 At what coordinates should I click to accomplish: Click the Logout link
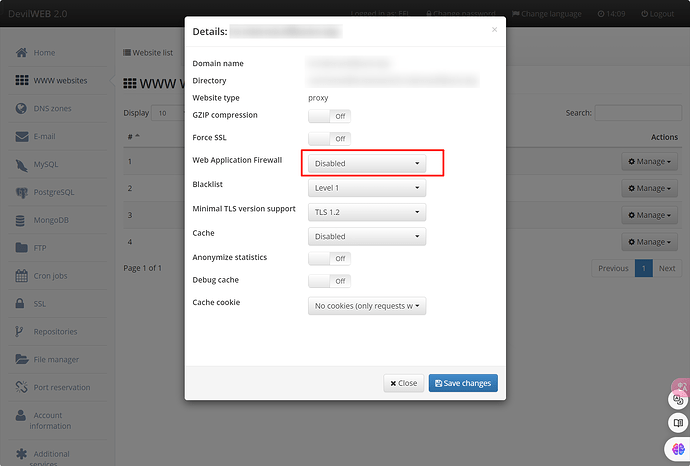coord(657,14)
